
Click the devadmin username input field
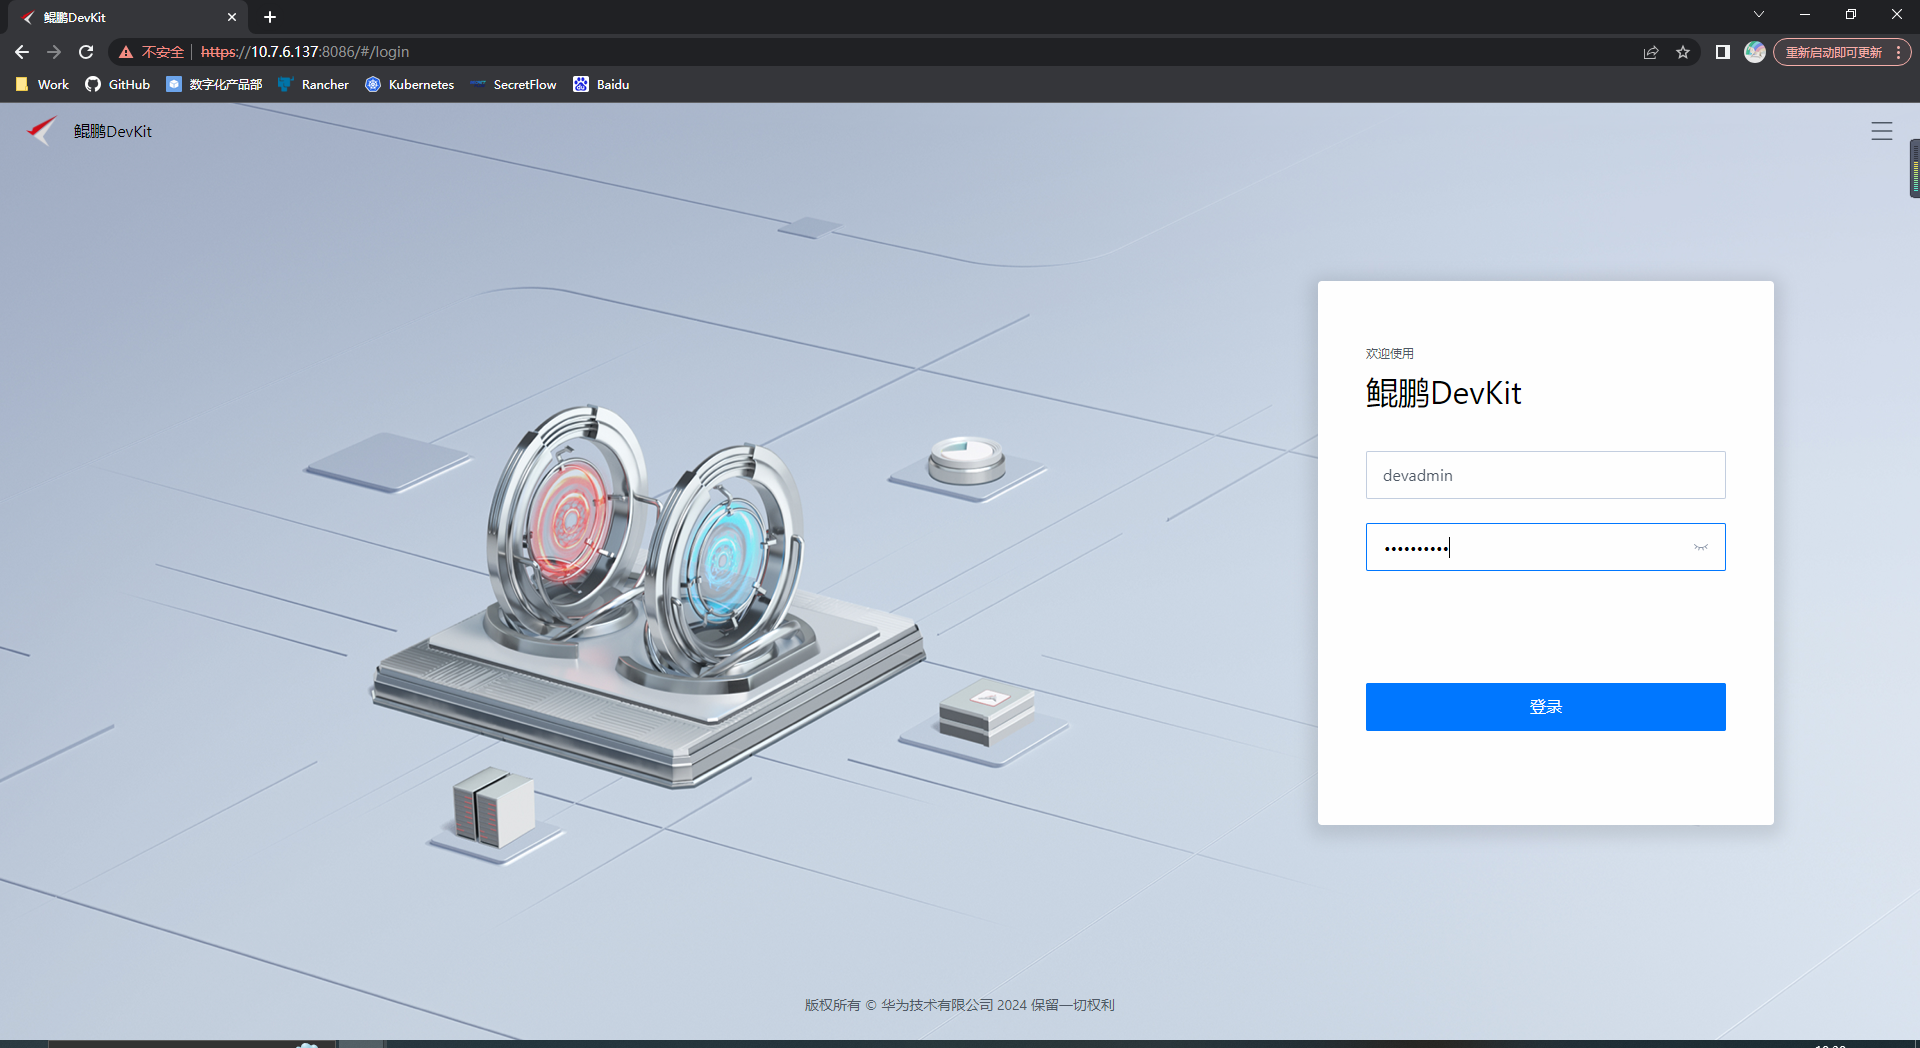1545,475
